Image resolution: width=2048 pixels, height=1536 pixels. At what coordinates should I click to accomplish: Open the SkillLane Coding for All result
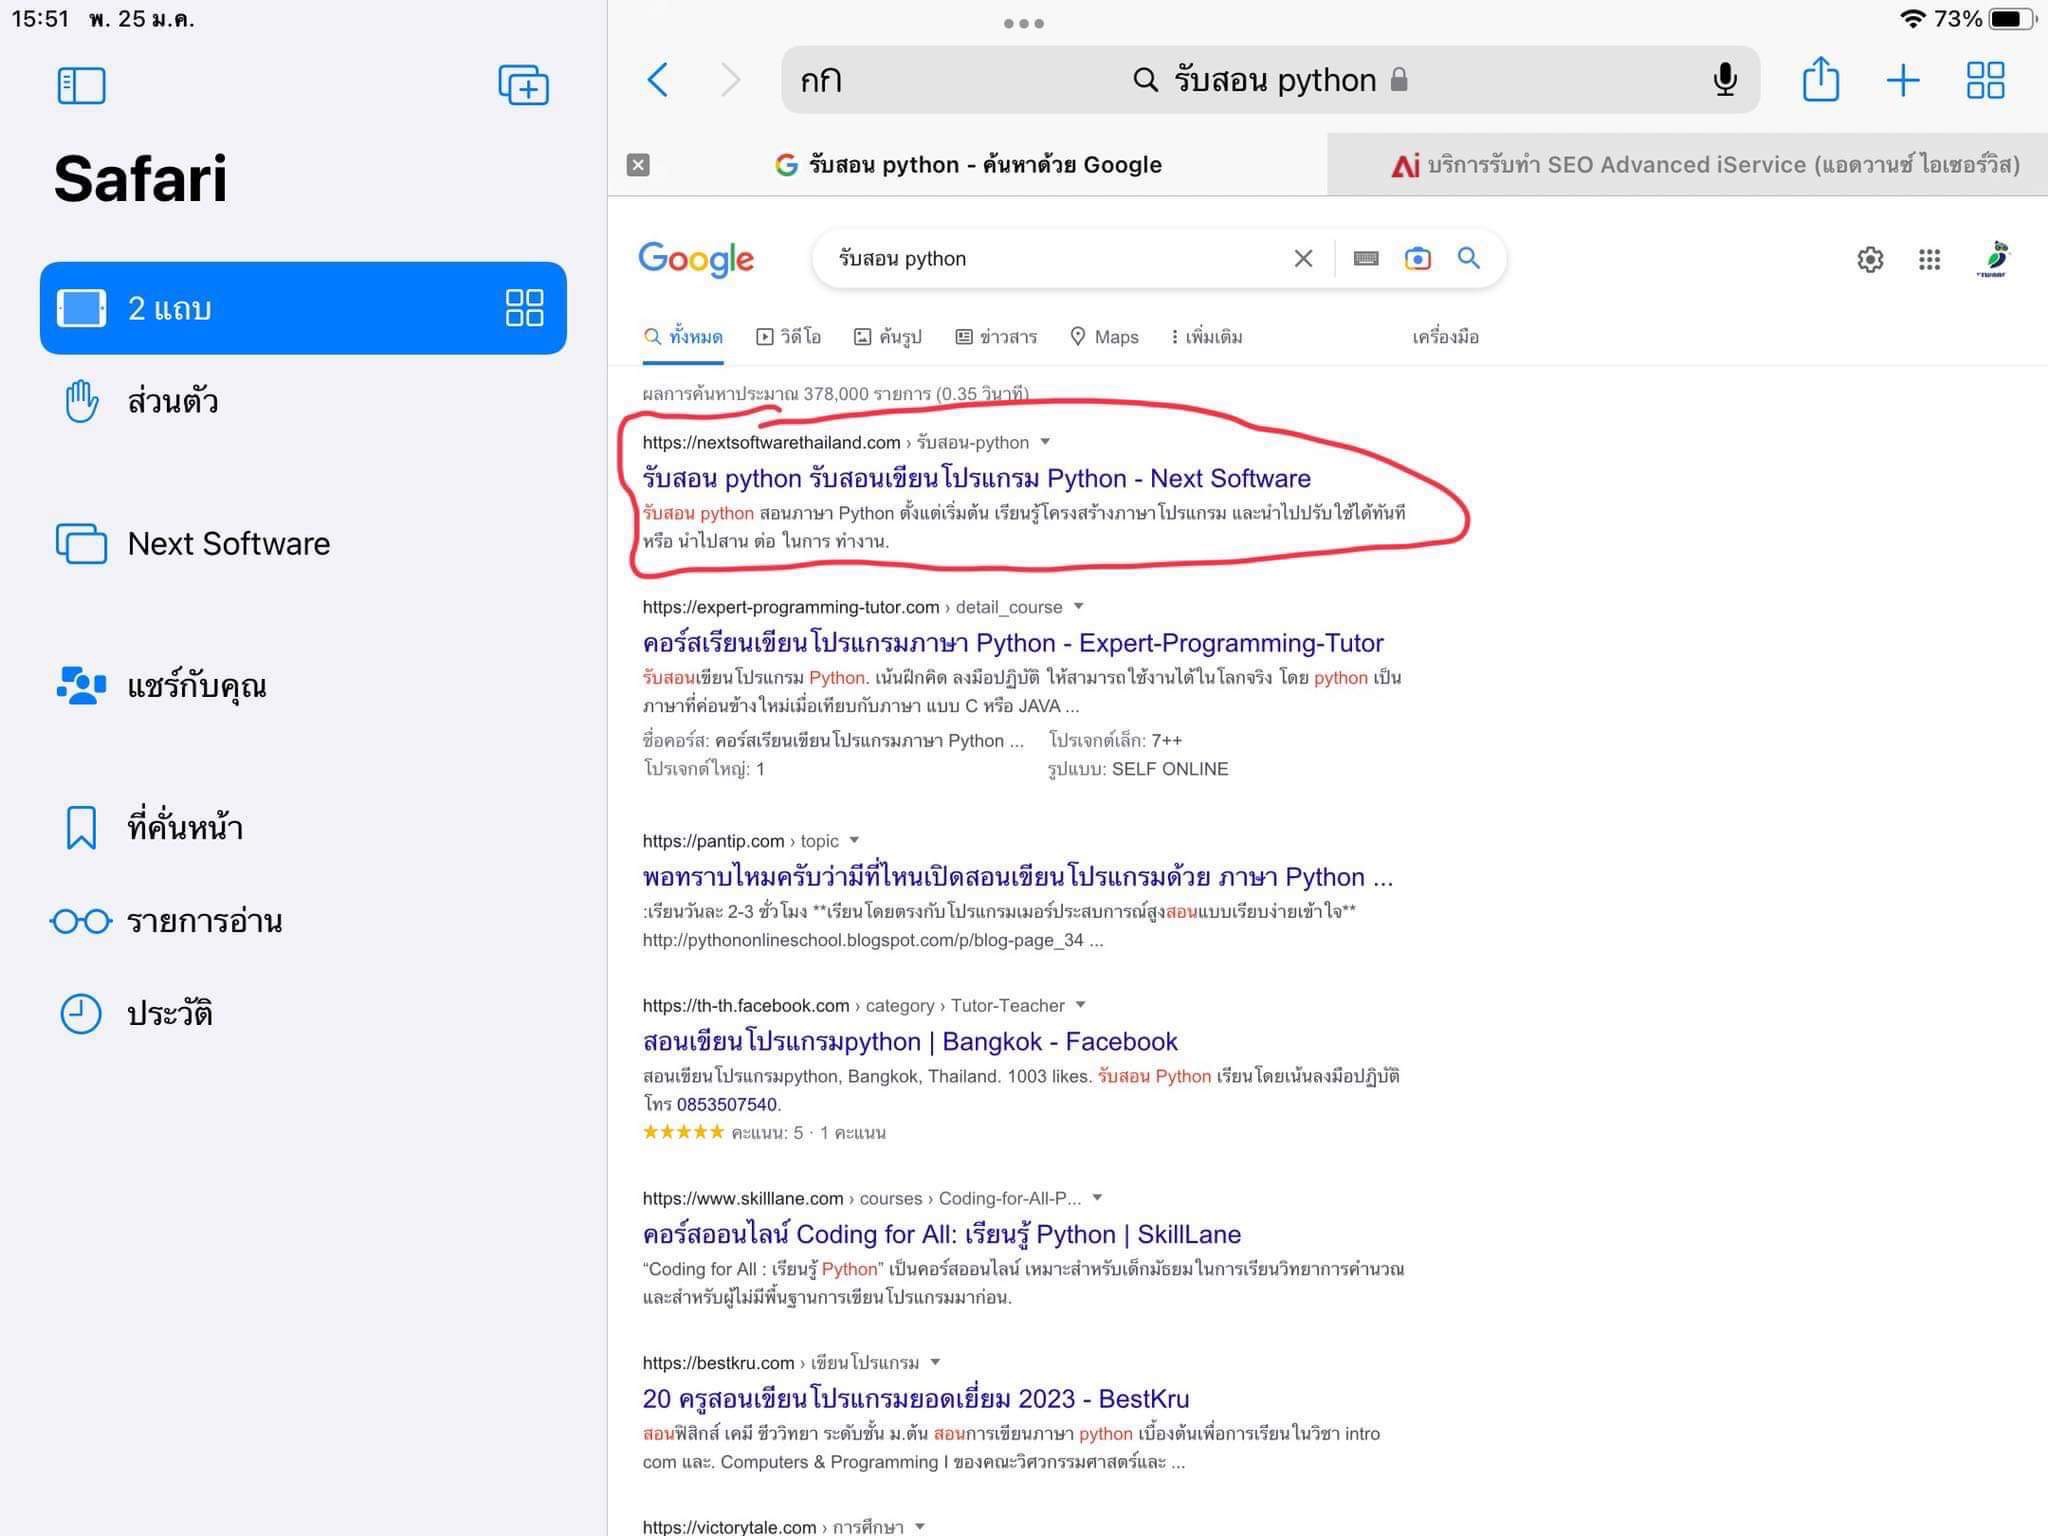(941, 1234)
